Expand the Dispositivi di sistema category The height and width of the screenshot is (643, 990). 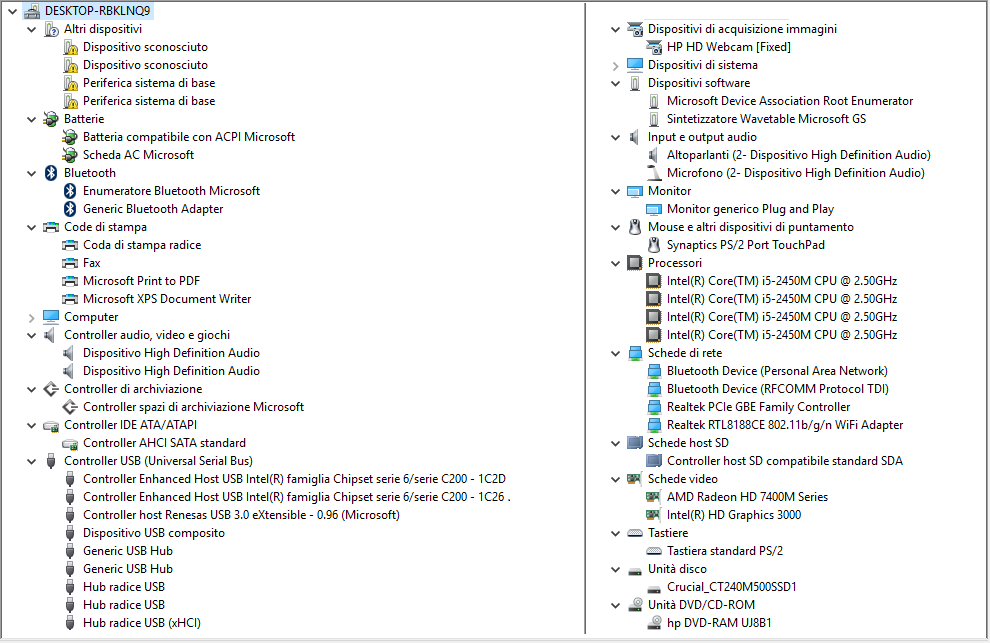tap(616, 66)
